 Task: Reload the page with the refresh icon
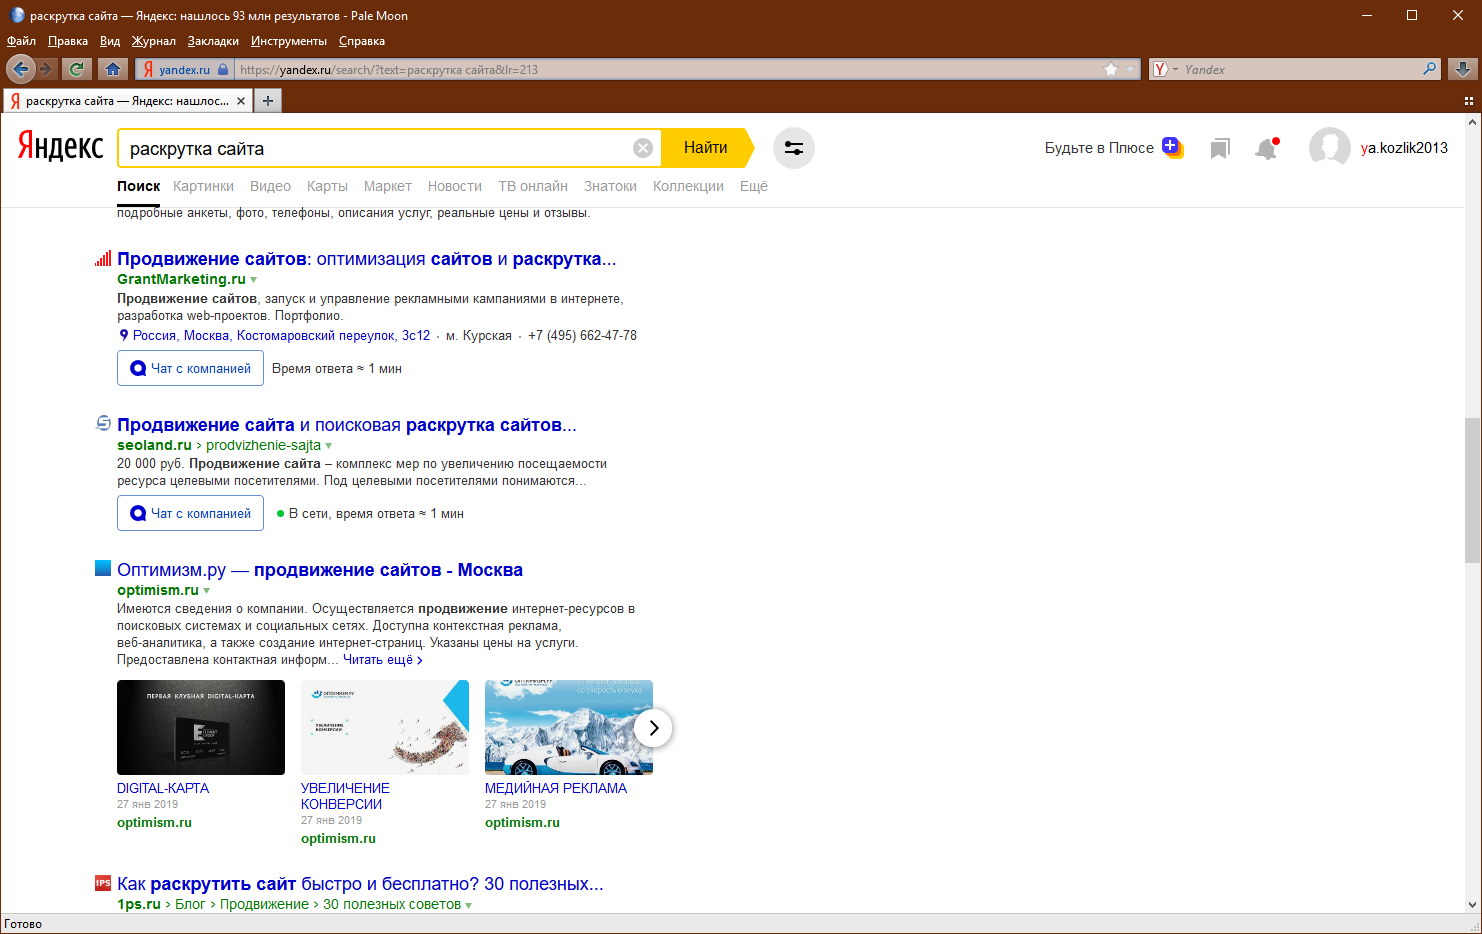pos(76,69)
